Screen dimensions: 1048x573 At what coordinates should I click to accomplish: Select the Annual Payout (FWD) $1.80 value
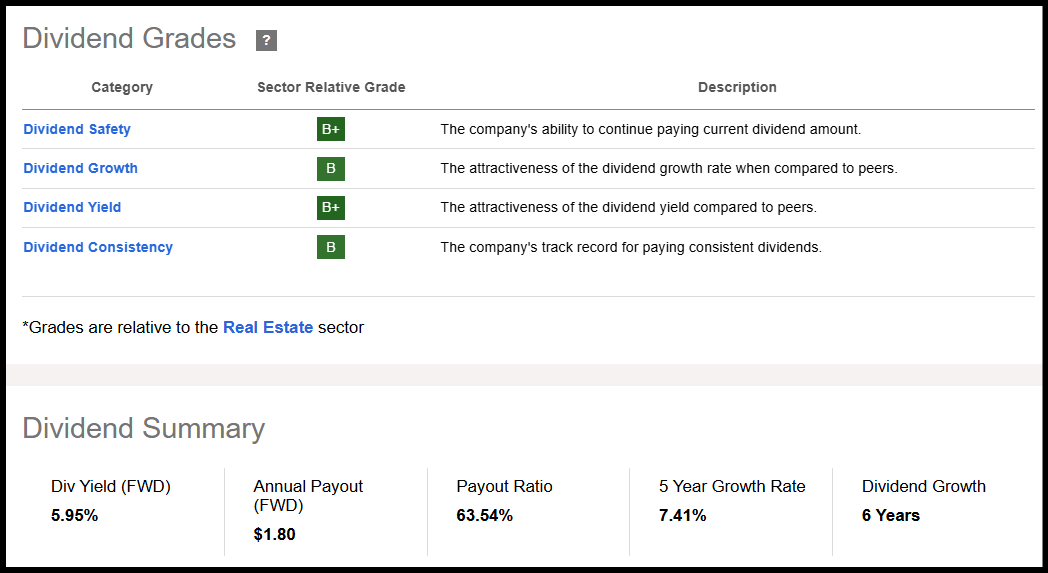(x=275, y=534)
